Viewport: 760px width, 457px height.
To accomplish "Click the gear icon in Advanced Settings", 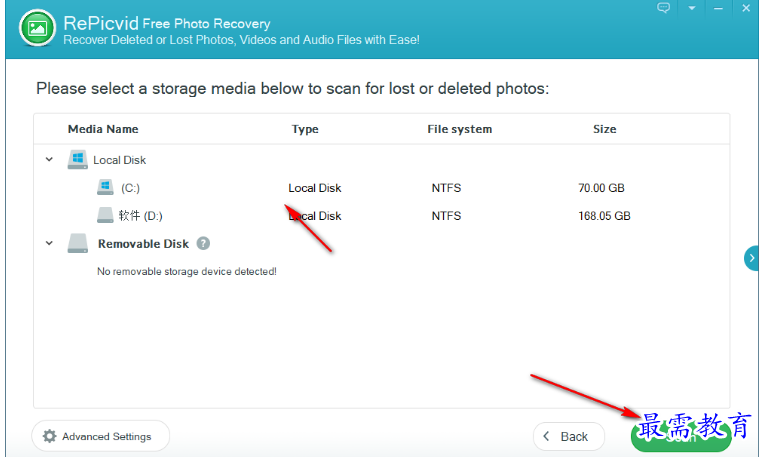I will tap(49, 436).
